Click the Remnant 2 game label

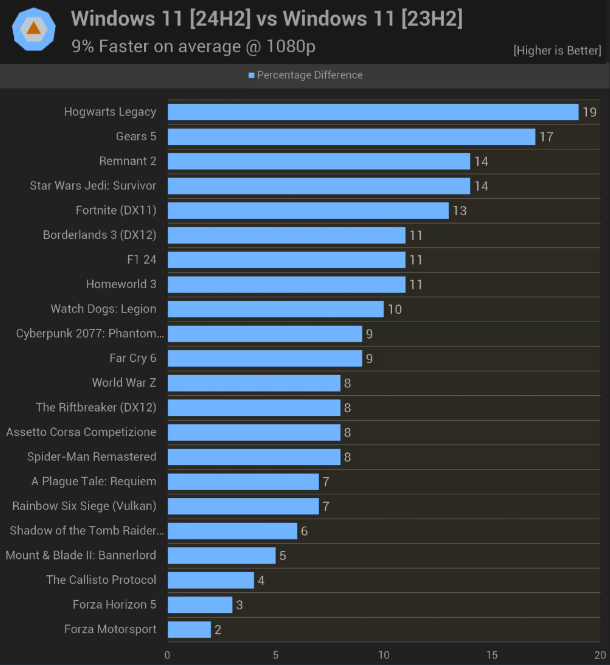tap(127, 161)
